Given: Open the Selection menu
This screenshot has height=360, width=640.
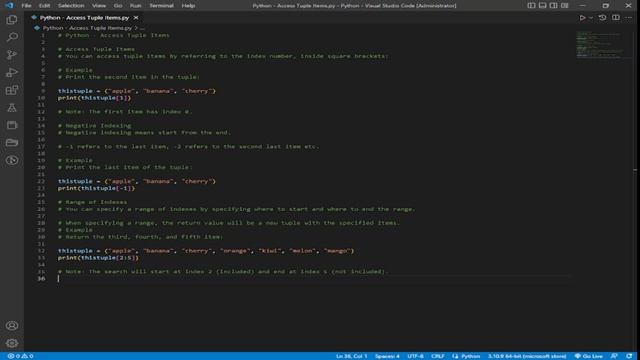Looking at the screenshot, I should 71,6.
